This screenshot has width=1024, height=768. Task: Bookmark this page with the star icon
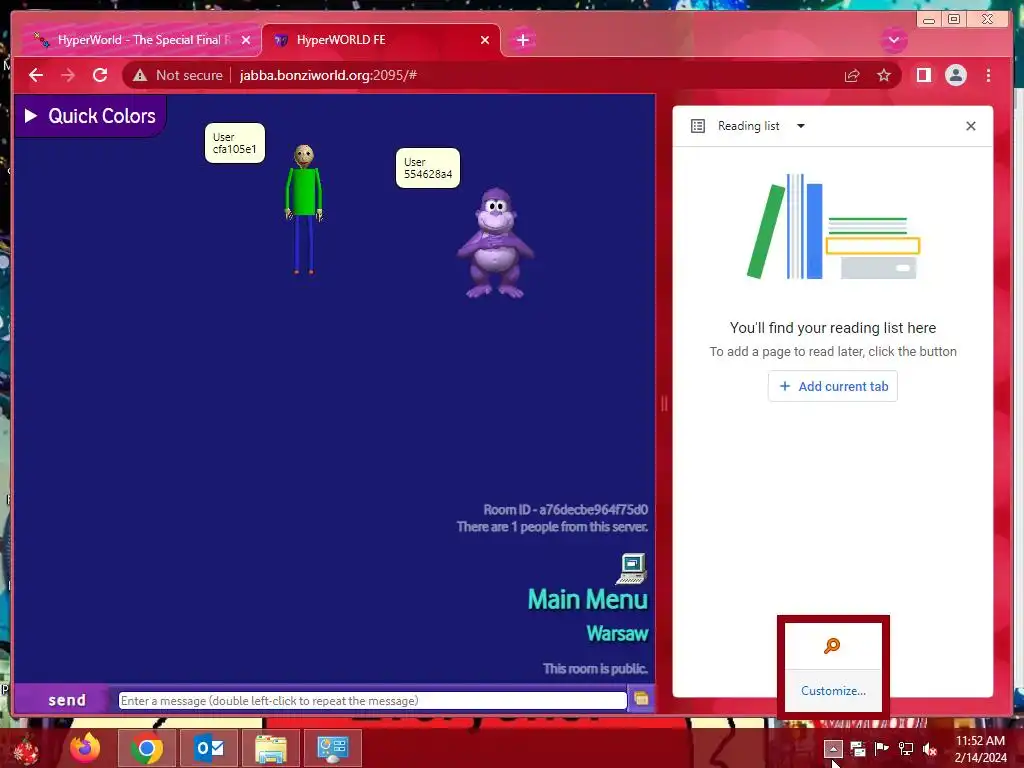(x=884, y=76)
